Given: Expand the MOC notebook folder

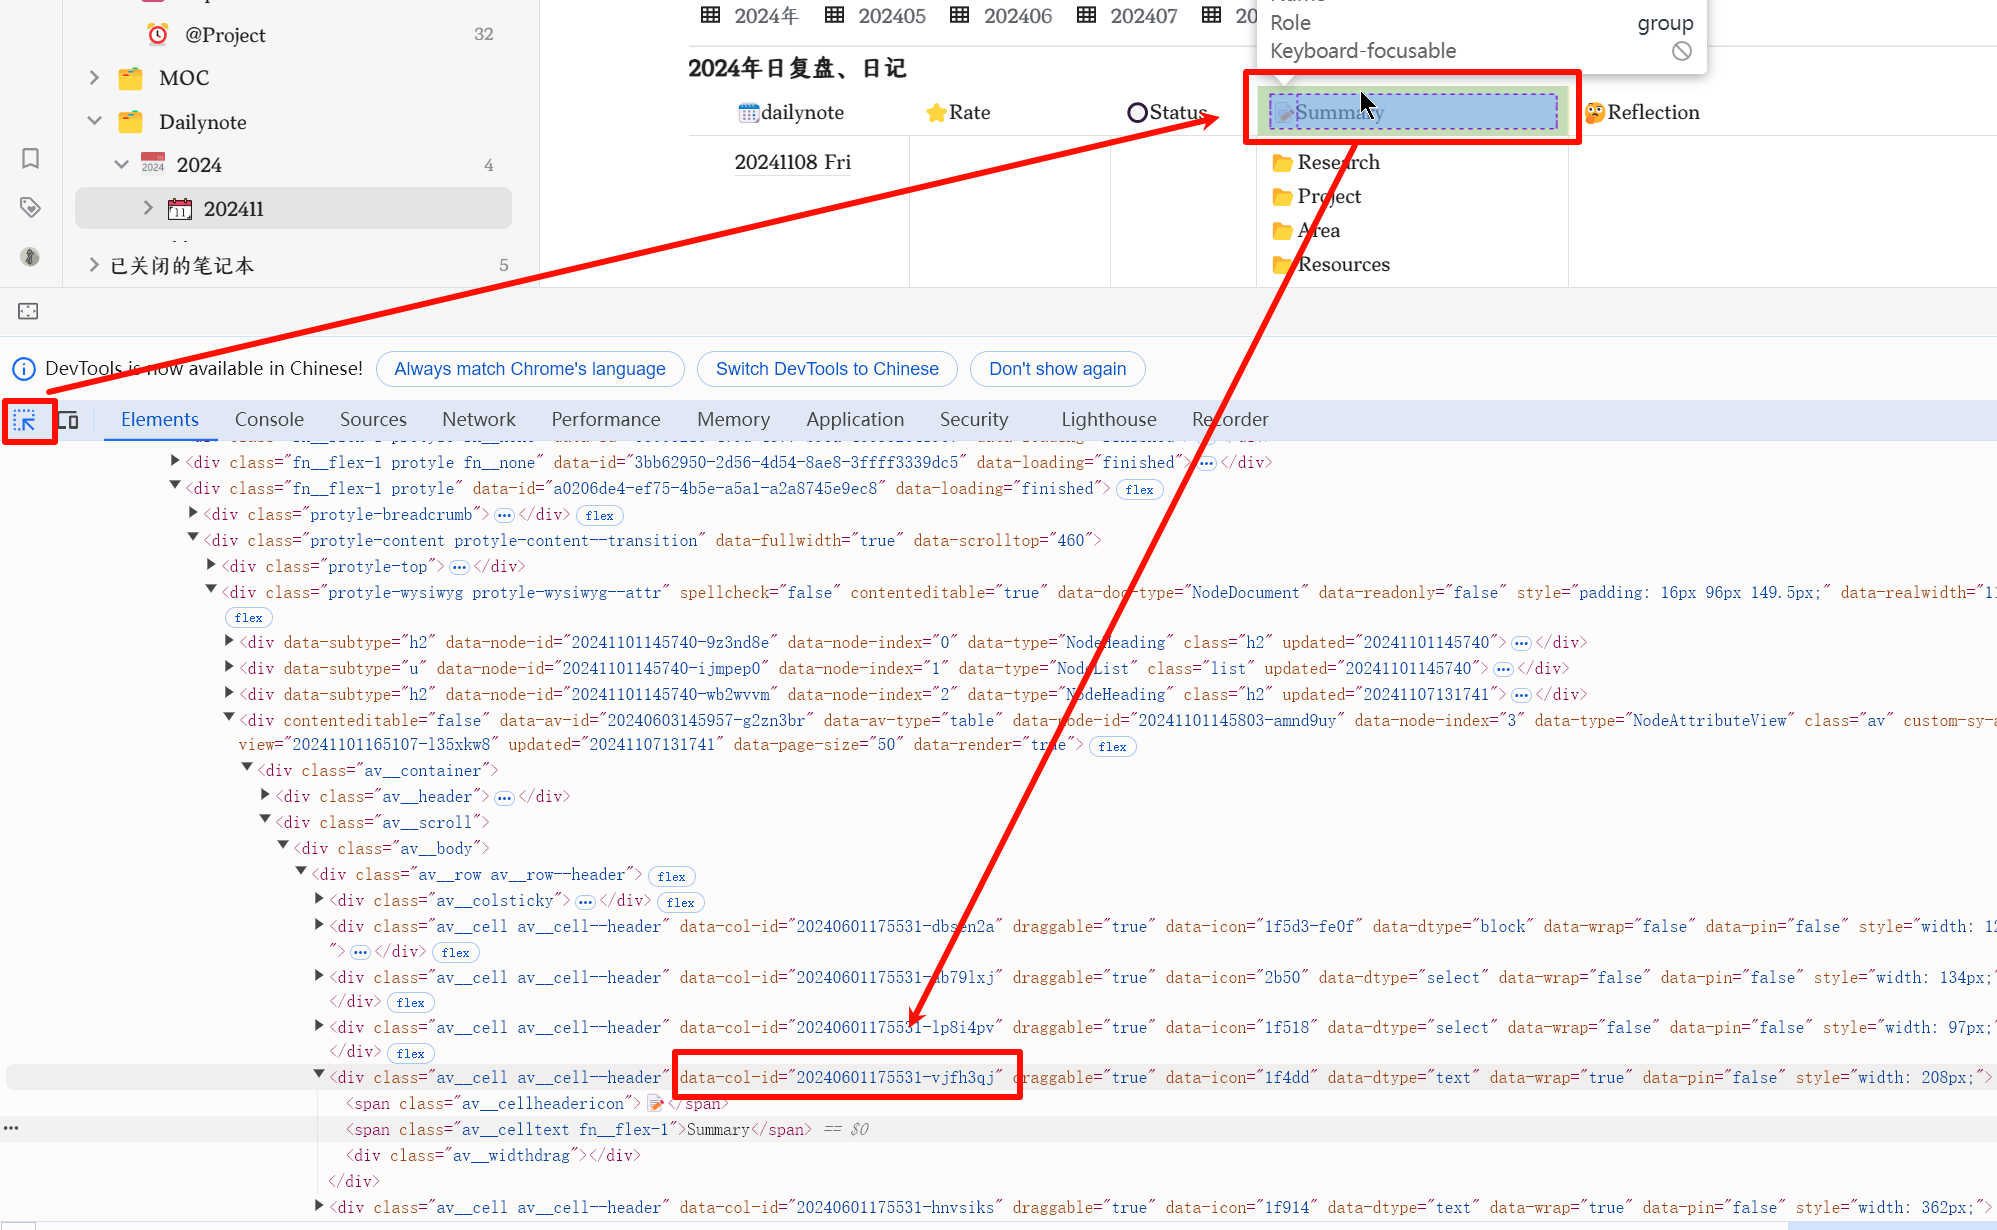Looking at the screenshot, I should 94,78.
